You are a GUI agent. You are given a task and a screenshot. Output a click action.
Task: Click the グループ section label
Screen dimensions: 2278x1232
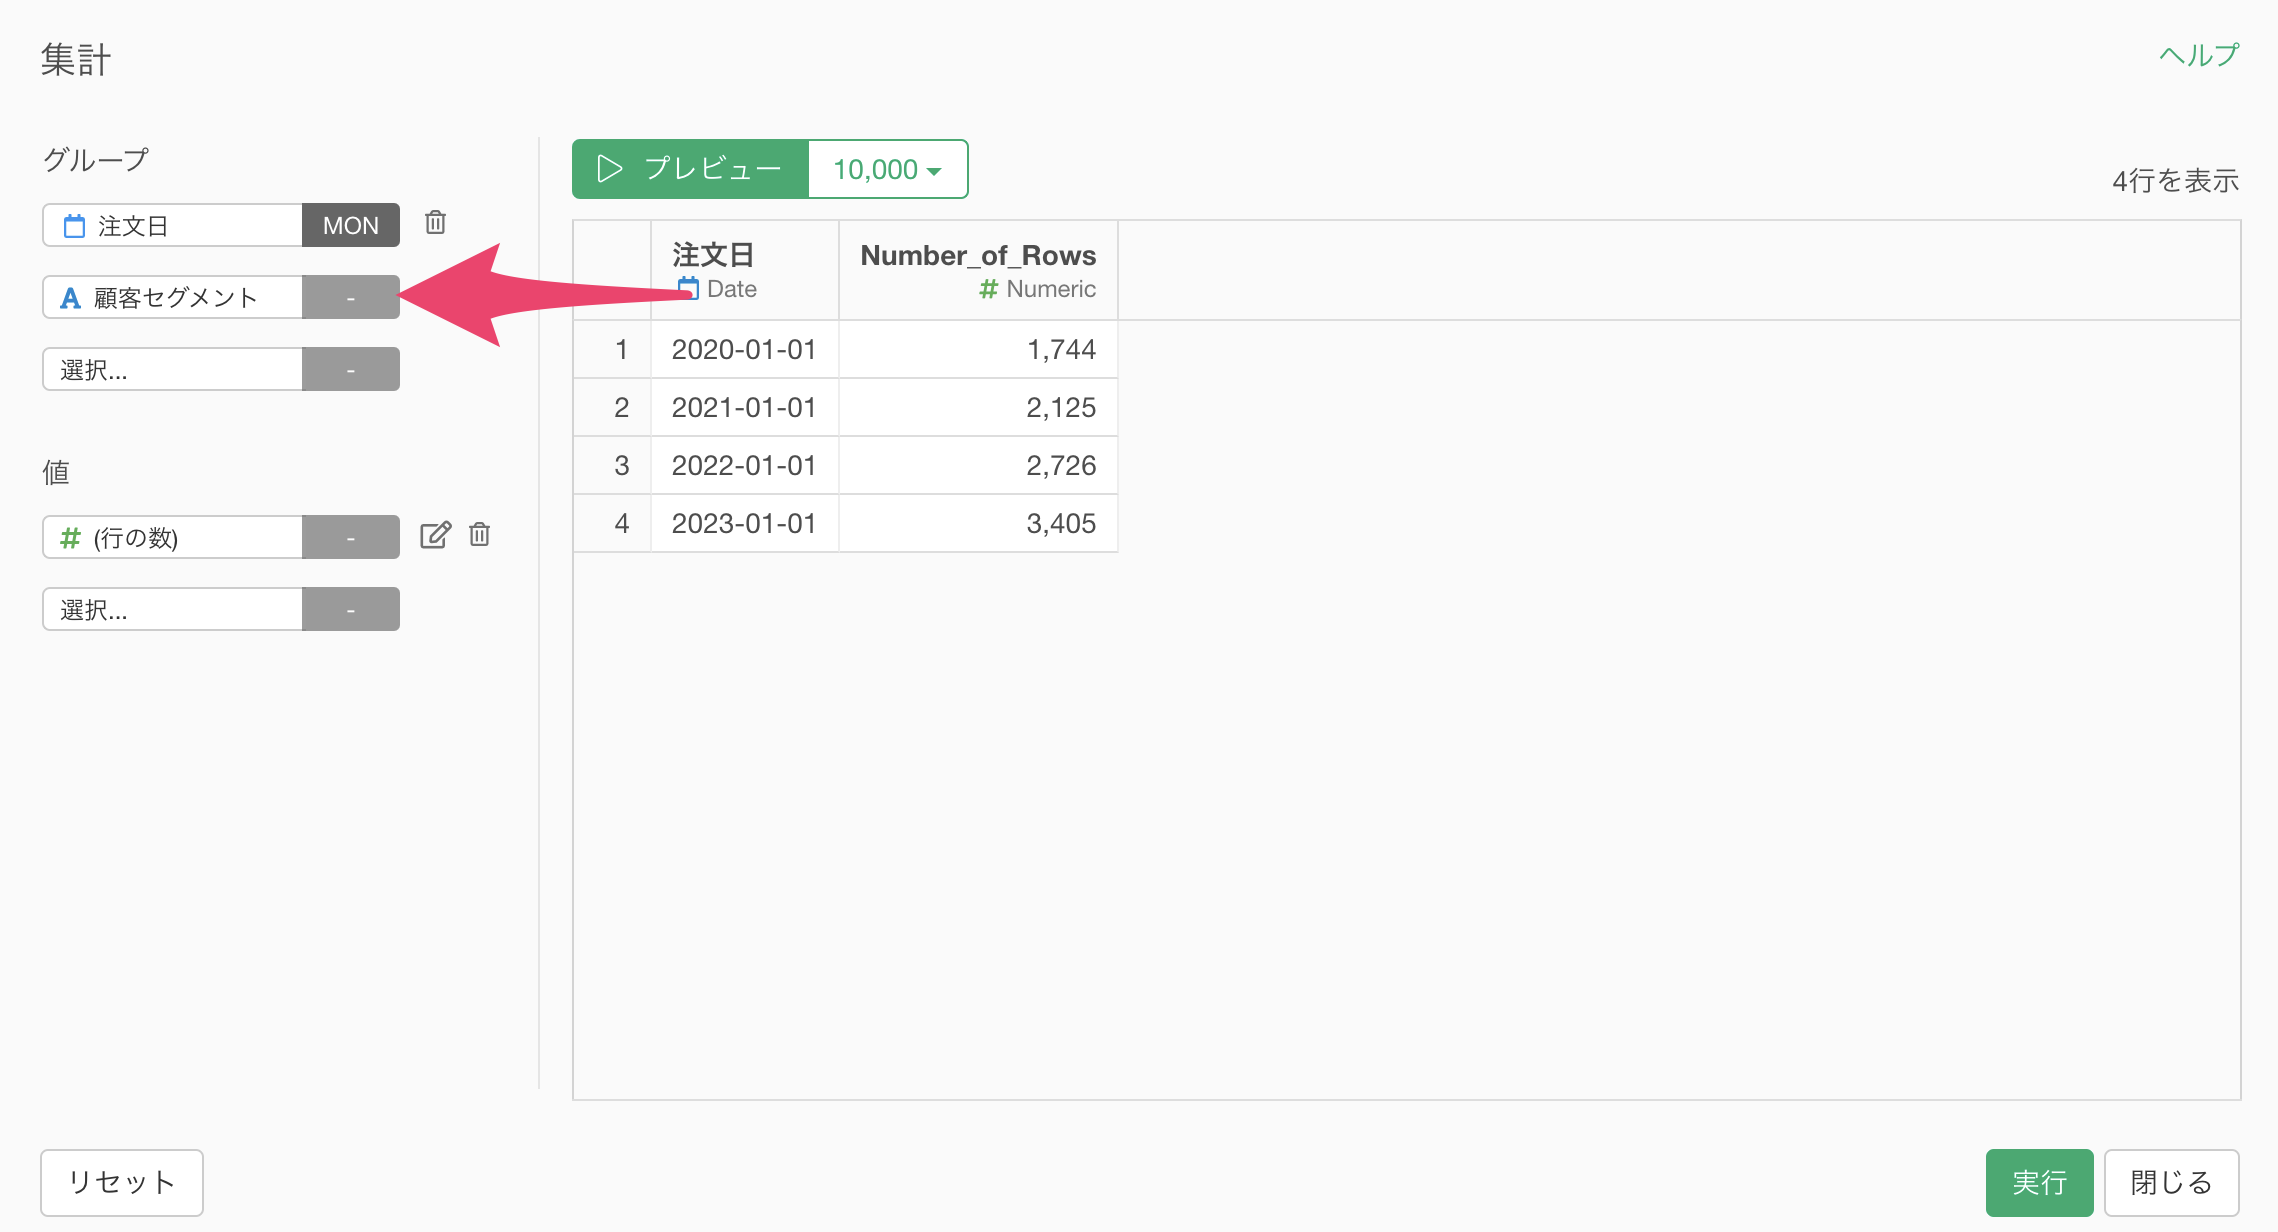tap(96, 159)
